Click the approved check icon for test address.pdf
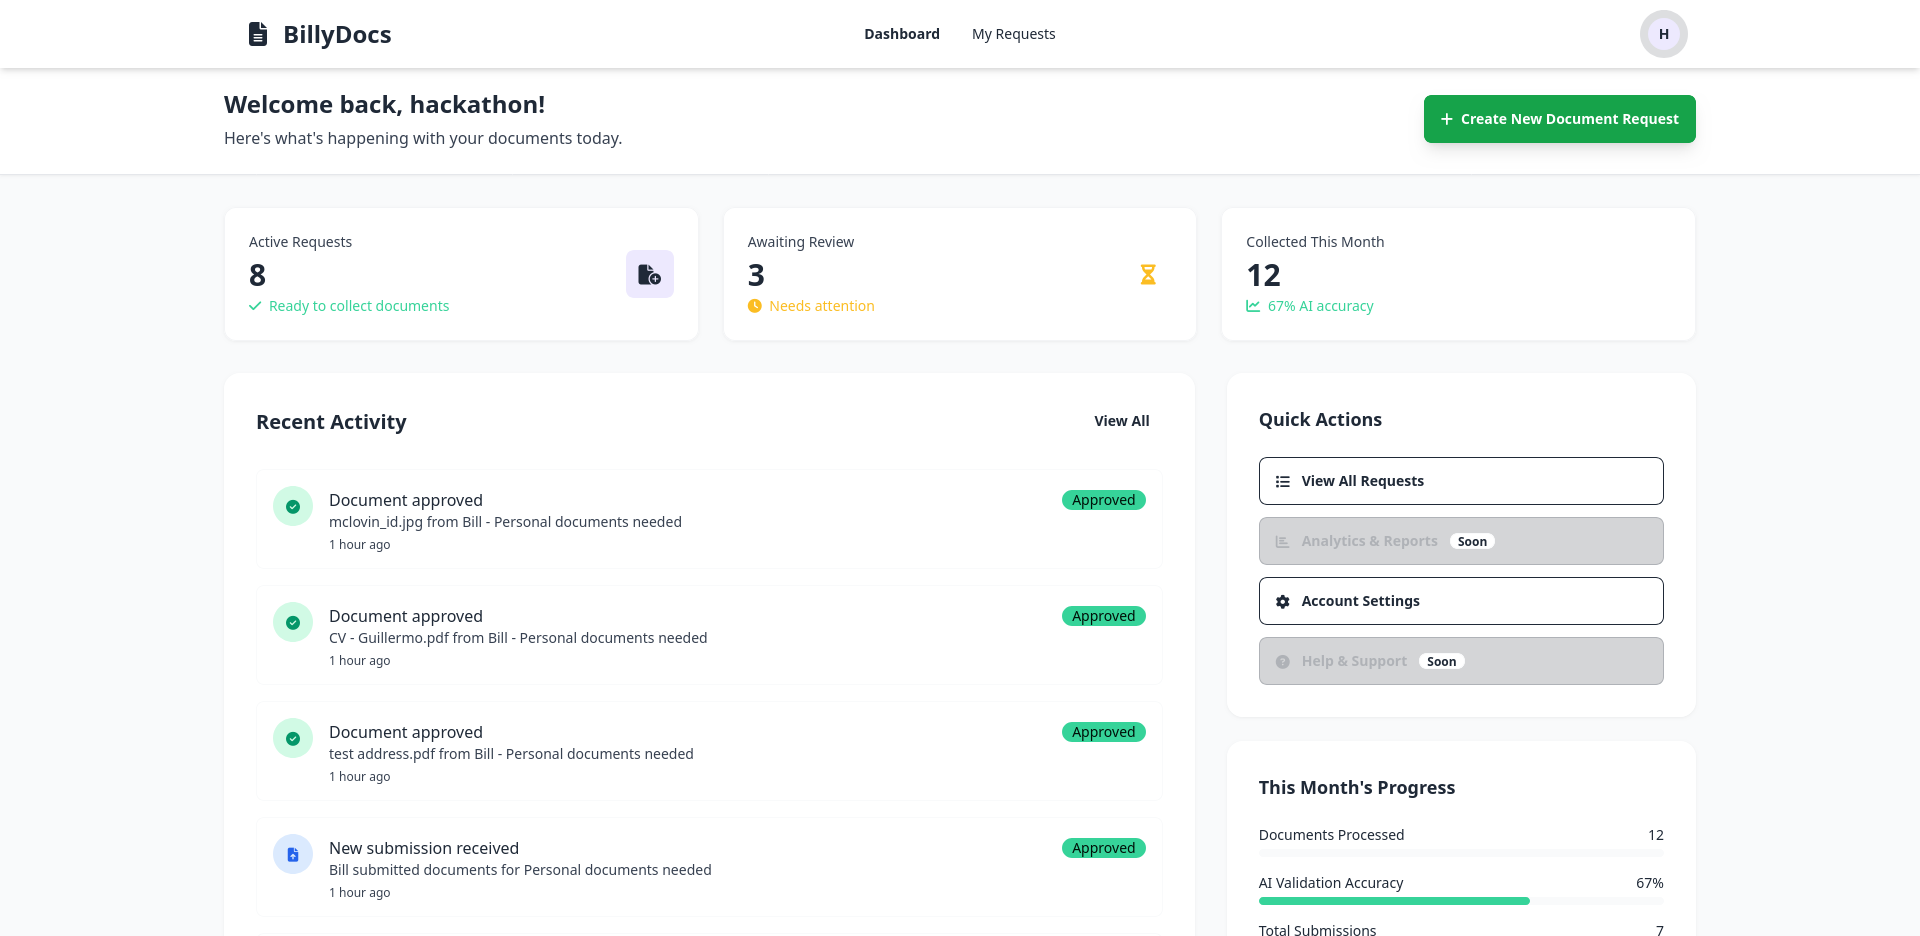Viewport: 1920px width, 936px height. point(293,738)
